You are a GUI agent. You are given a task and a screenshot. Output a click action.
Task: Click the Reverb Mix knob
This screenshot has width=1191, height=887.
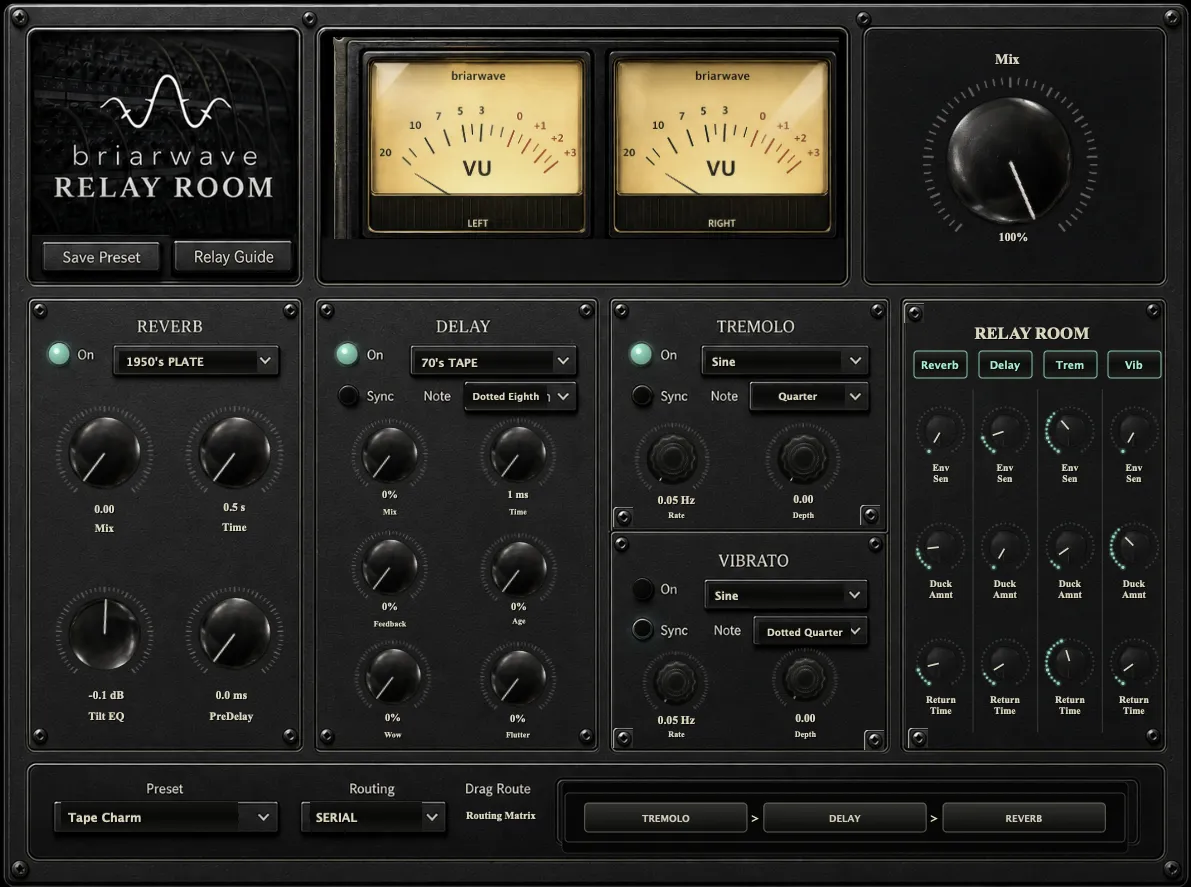[105, 453]
